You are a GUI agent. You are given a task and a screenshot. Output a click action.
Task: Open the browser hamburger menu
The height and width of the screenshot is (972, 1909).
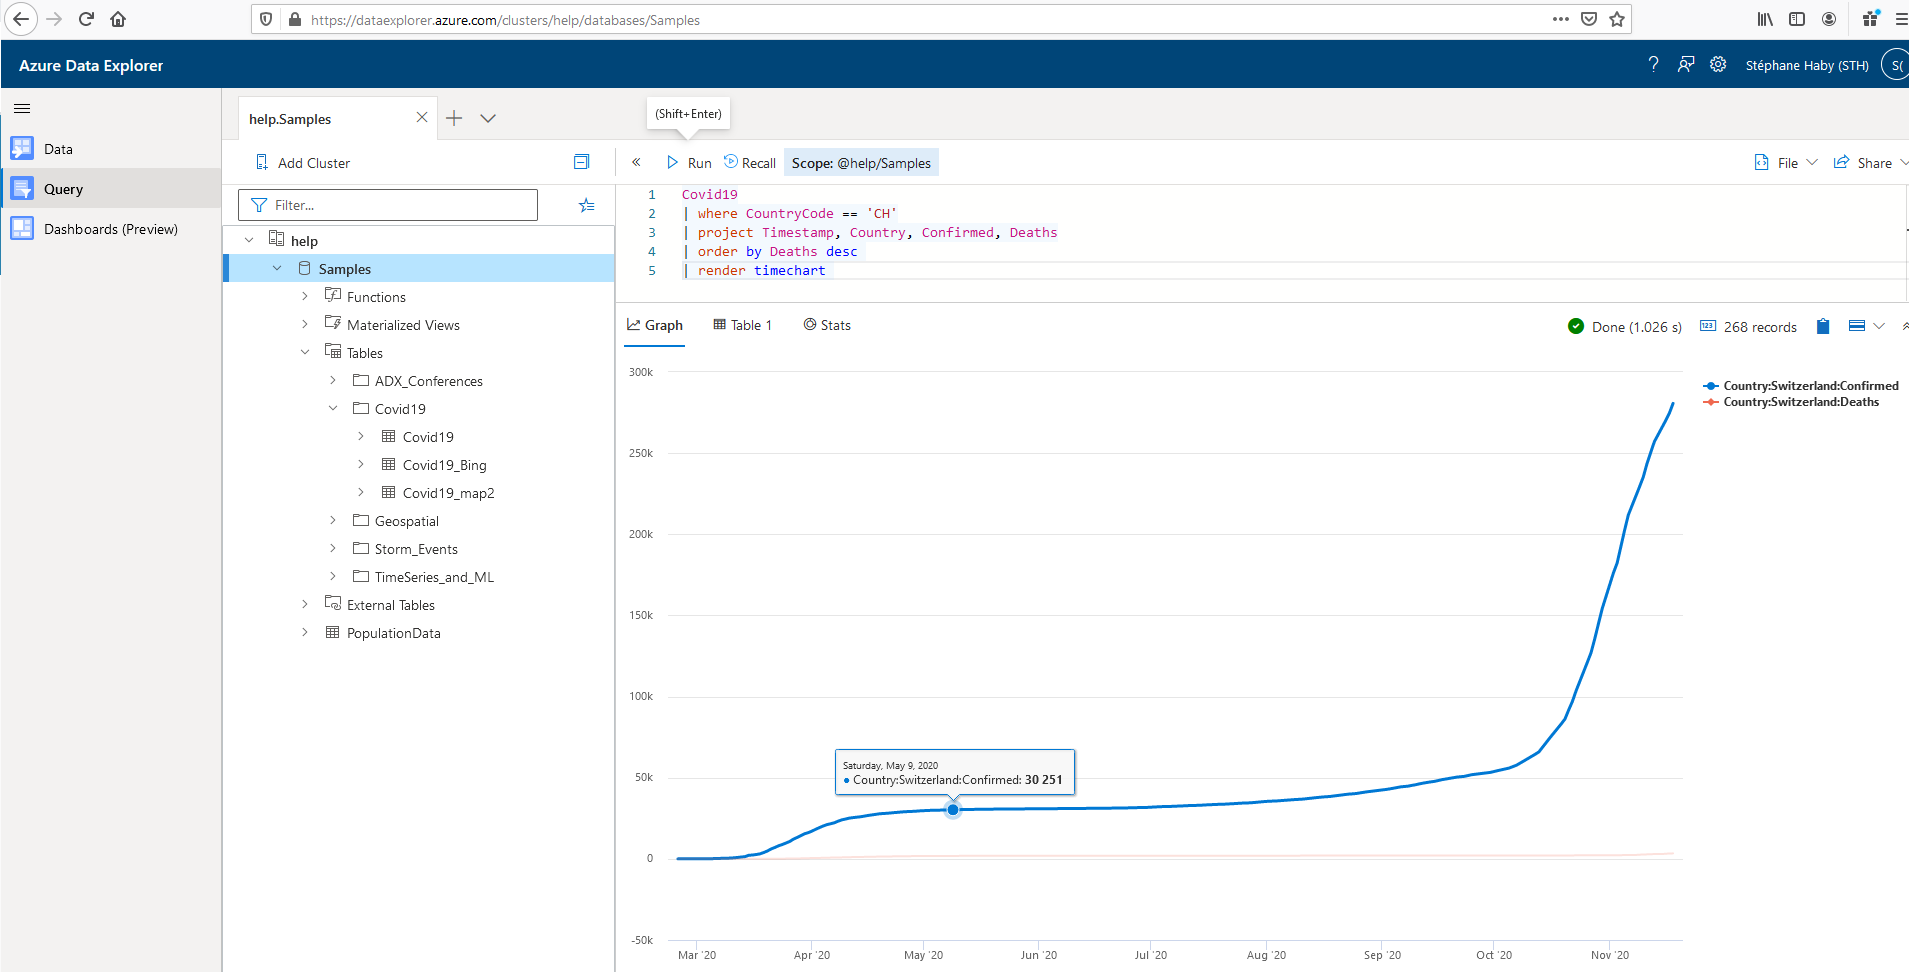point(1900,19)
